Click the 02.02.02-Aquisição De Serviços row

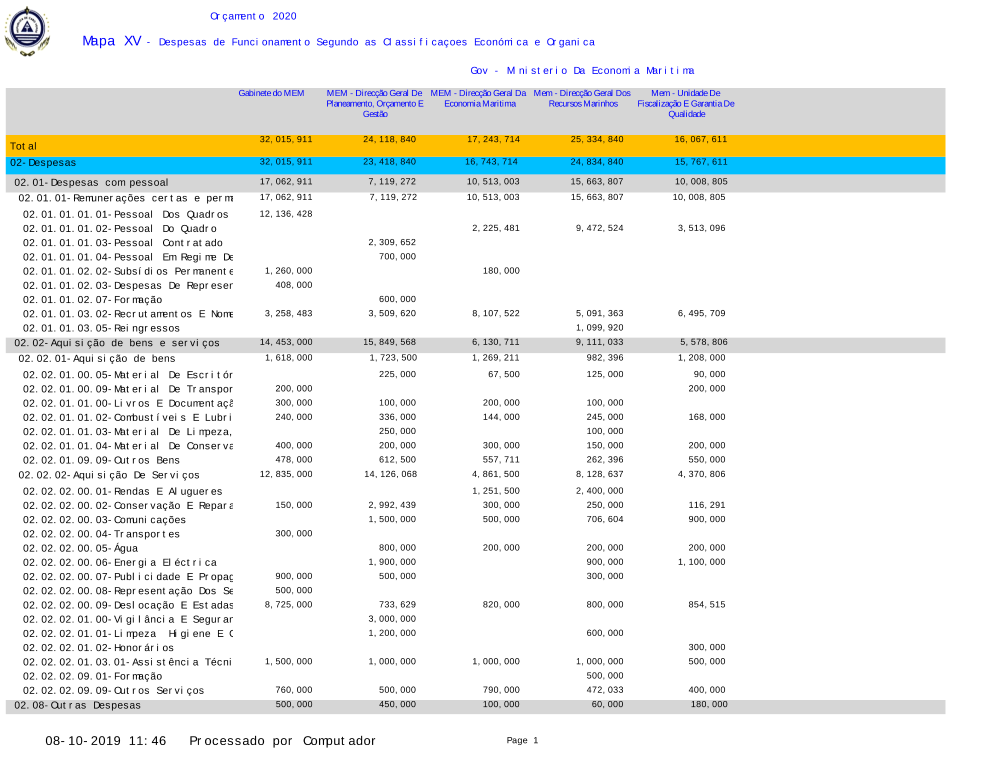click(110, 475)
